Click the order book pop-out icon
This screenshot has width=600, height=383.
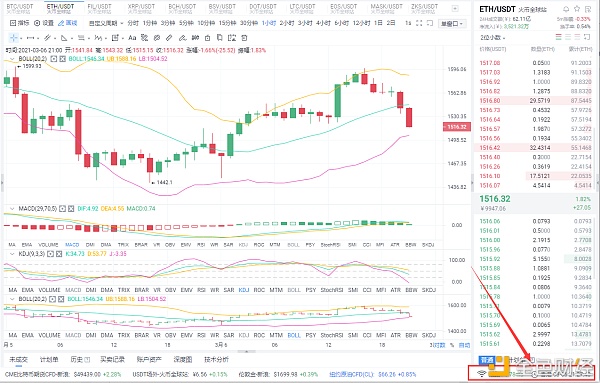tap(587, 37)
